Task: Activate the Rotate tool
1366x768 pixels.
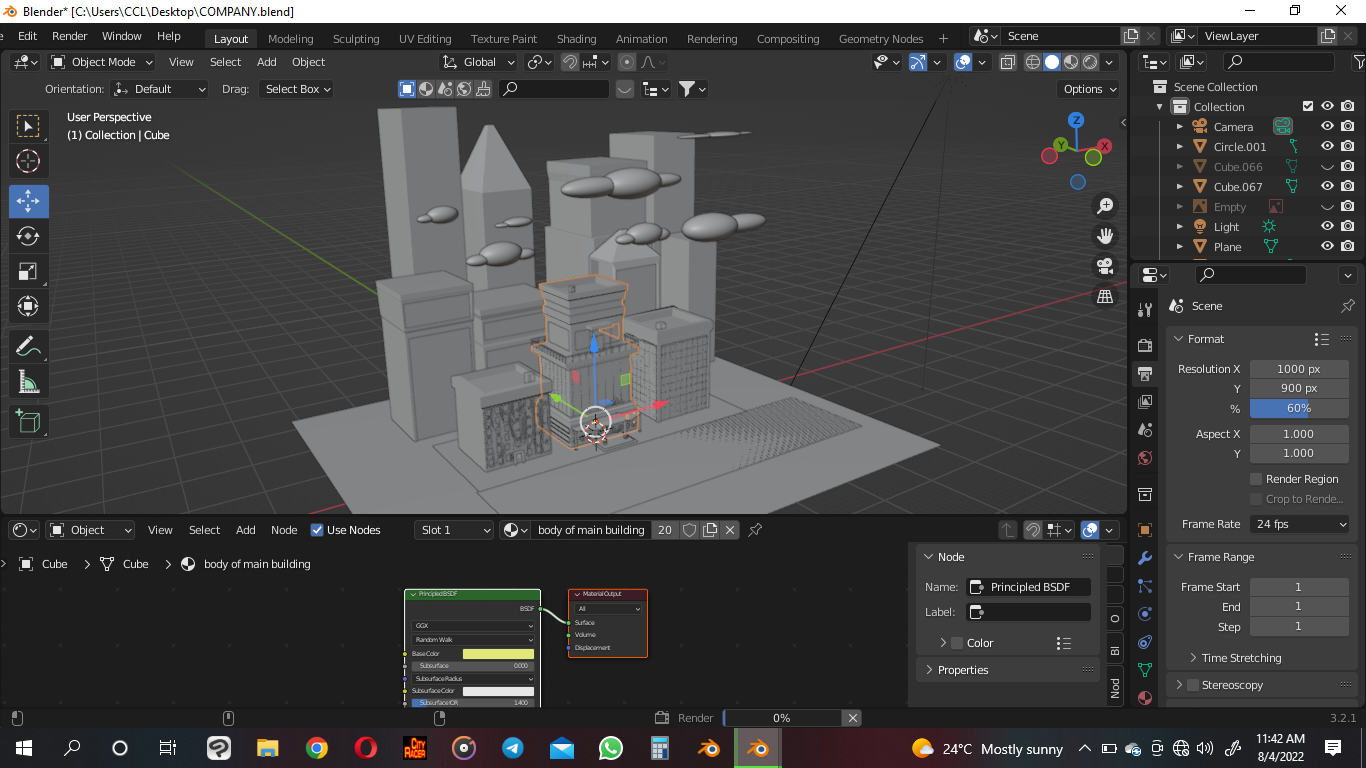Action: pos(28,236)
